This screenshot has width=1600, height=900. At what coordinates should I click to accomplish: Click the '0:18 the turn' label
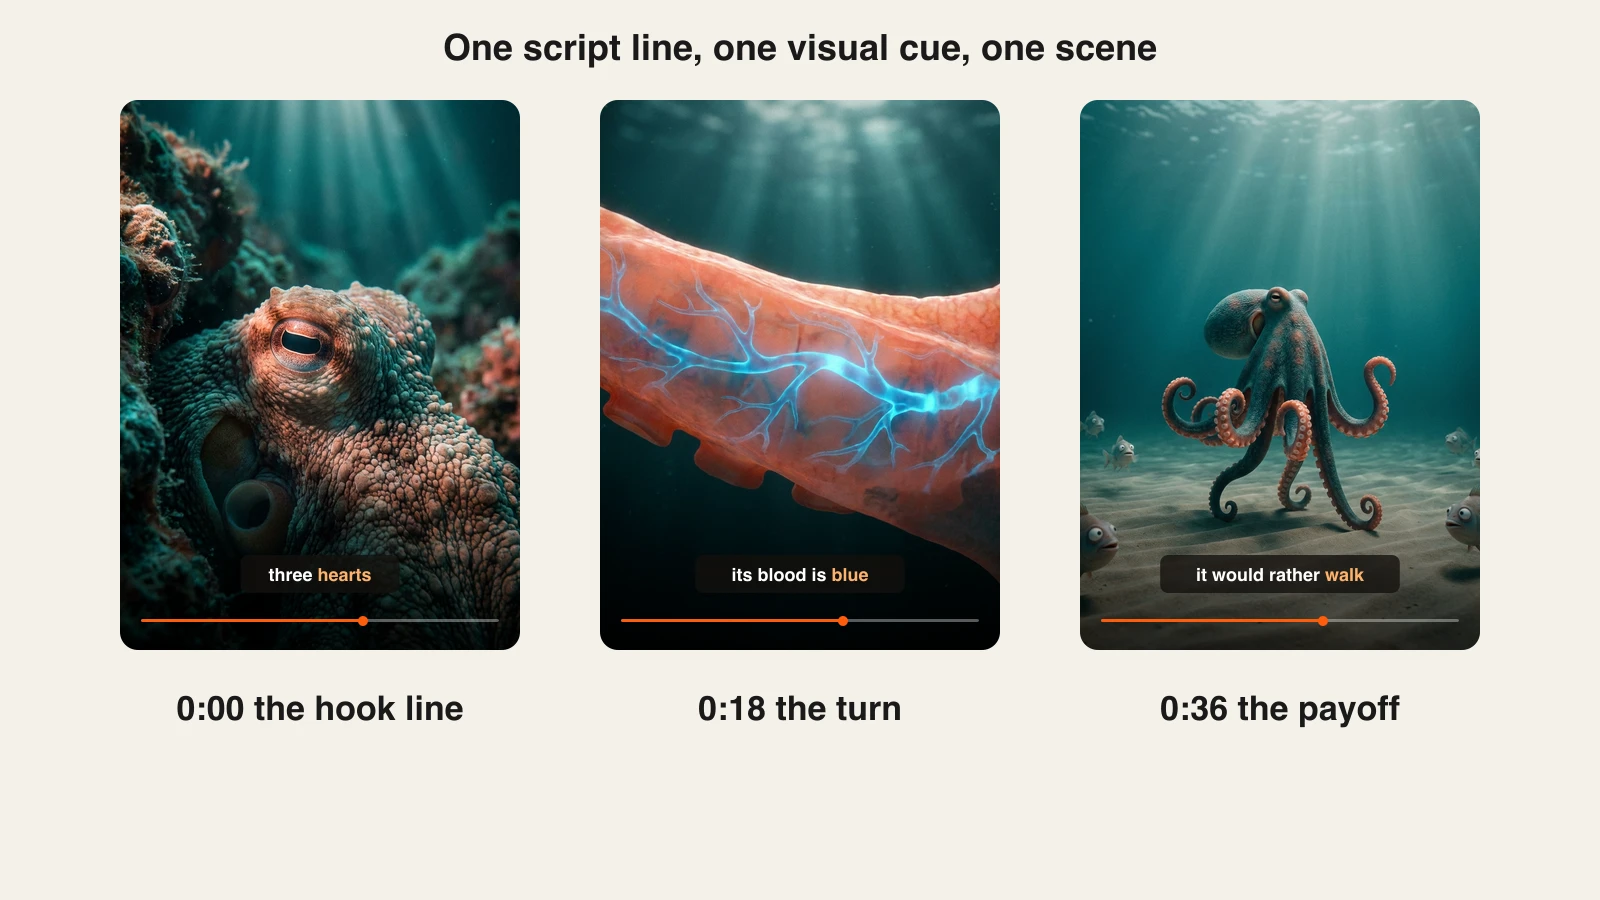(x=800, y=709)
